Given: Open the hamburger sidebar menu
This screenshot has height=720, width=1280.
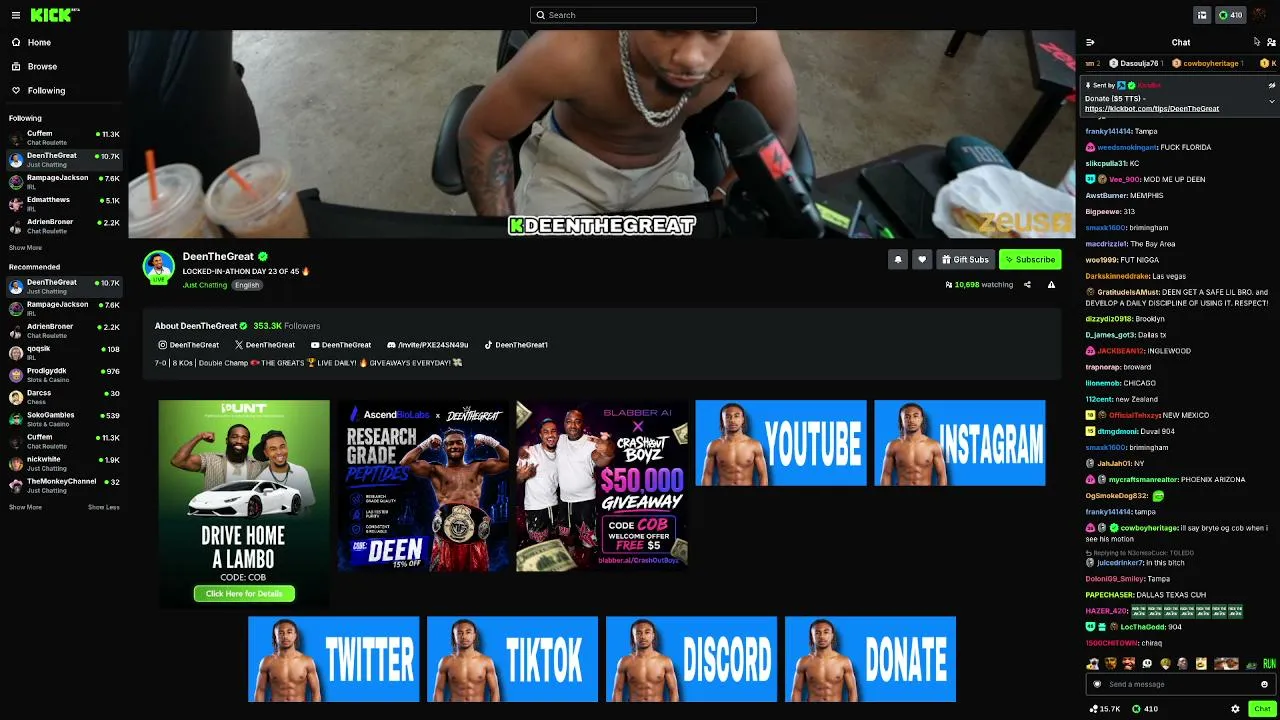Looking at the screenshot, I should [x=16, y=15].
